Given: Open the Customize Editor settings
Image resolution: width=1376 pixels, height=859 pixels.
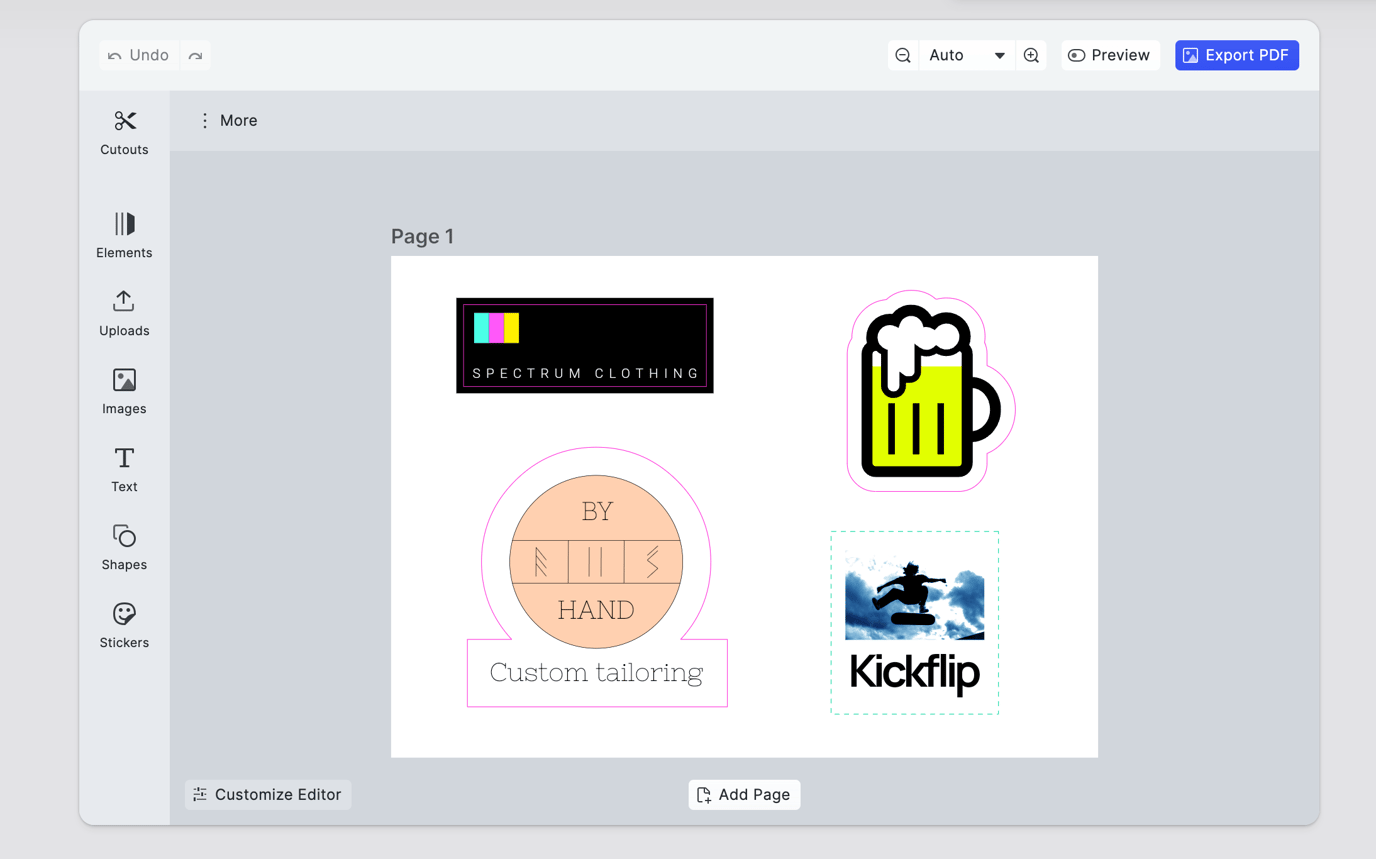Looking at the screenshot, I should pyautogui.click(x=267, y=794).
